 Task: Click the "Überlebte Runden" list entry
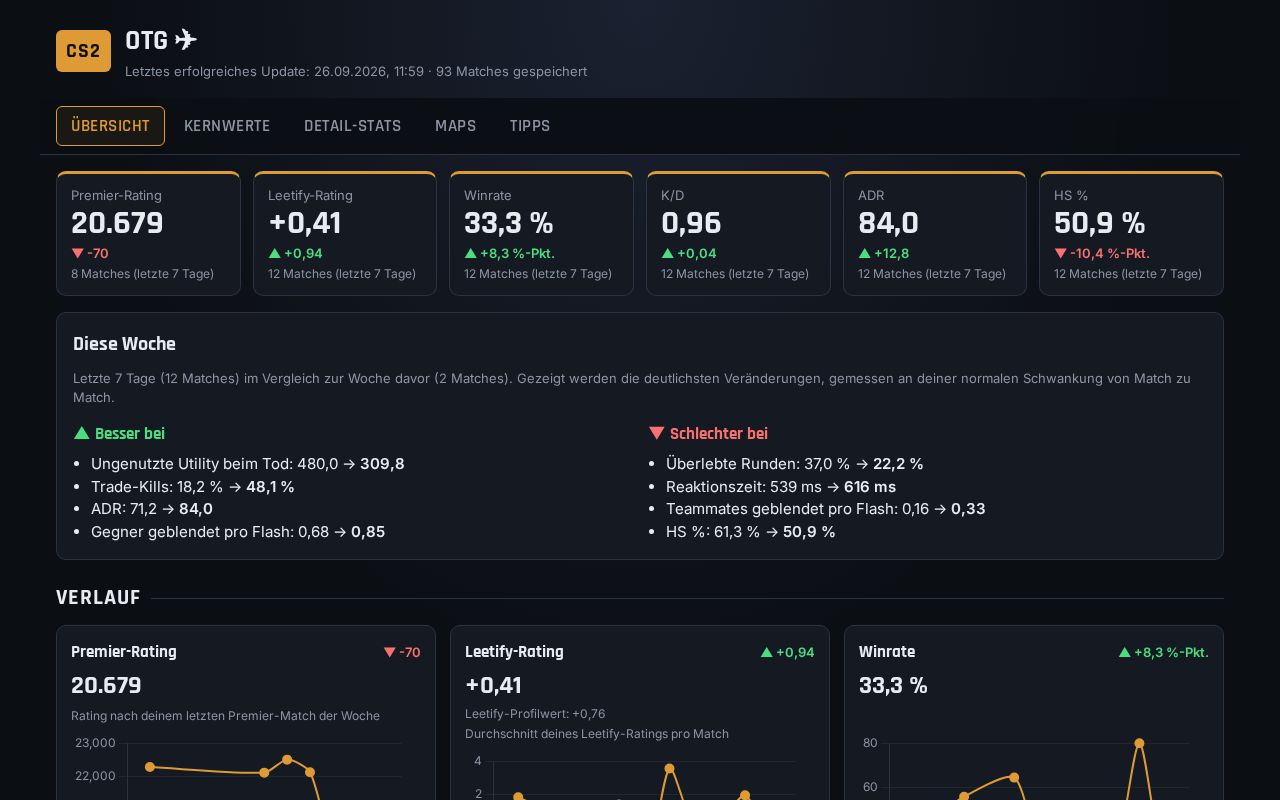(x=794, y=464)
